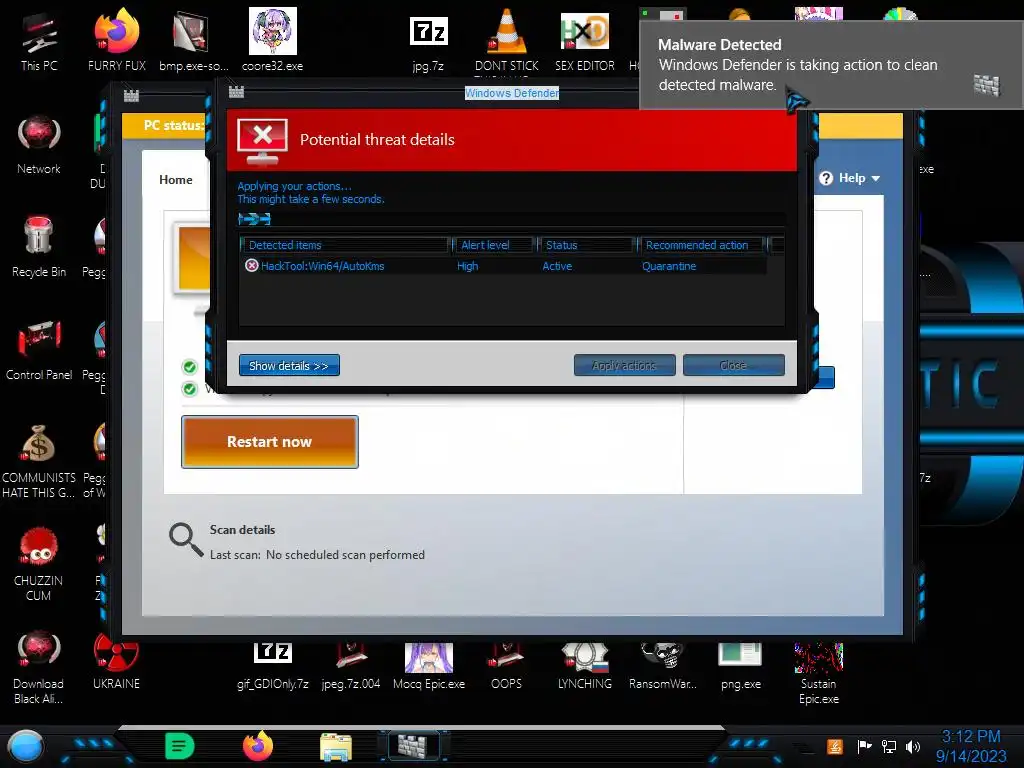1024x768 pixels.
Task: Select Download Black Ali... desktop icon
Action: pyautogui.click(x=39, y=667)
